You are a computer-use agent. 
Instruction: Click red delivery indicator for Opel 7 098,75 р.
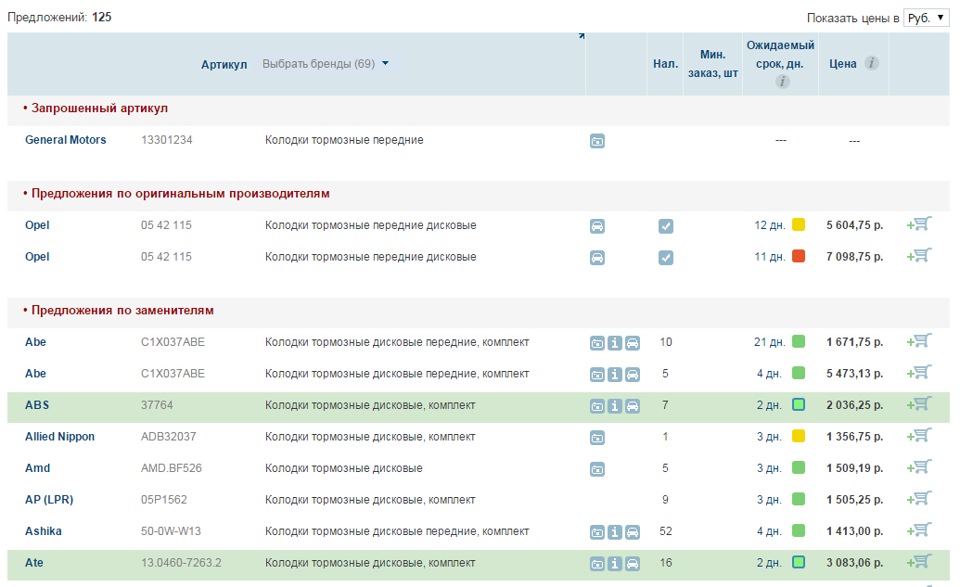[799, 257]
